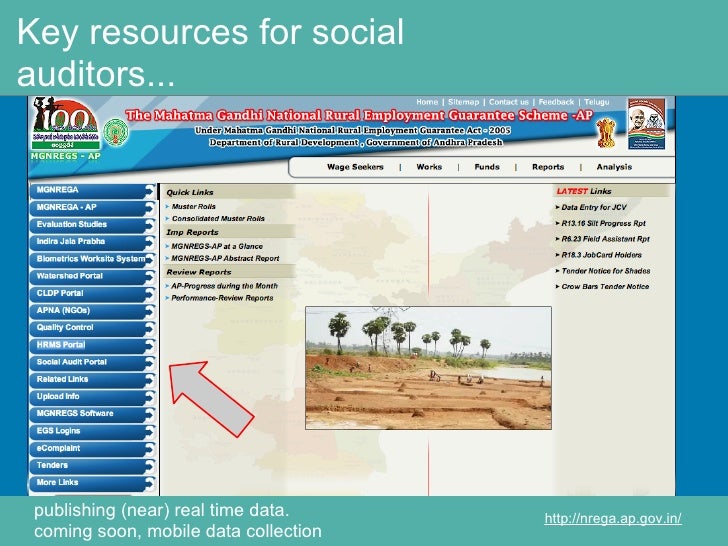This screenshot has height=546, width=728.
Task: Open R13.16 Silt Progress Rpt link
Action: coord(604,223)
